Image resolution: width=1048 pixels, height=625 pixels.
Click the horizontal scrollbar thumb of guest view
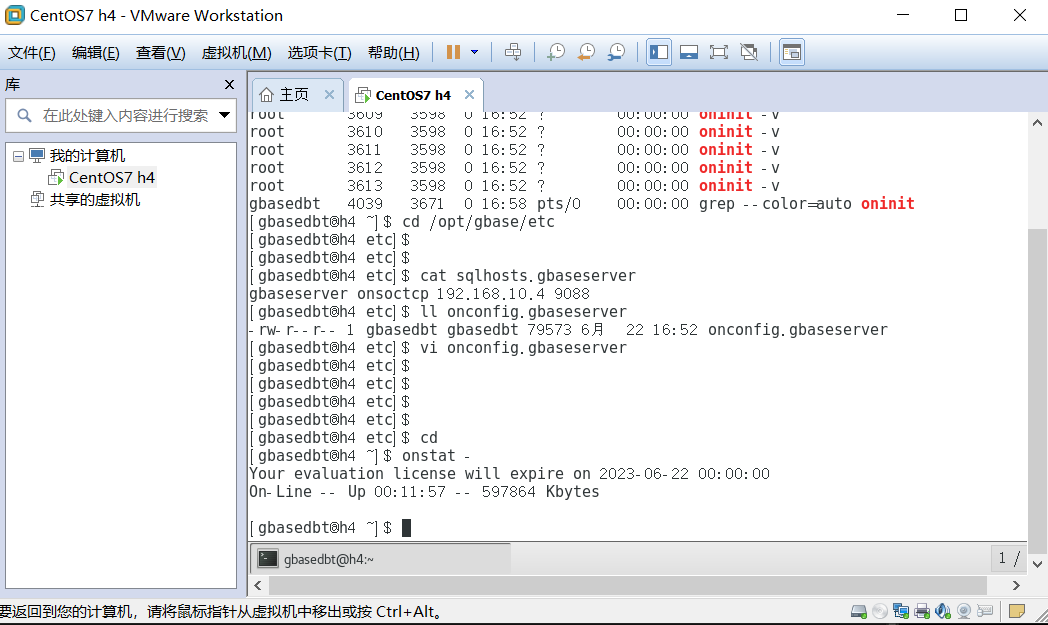click(x=628, y=586)
